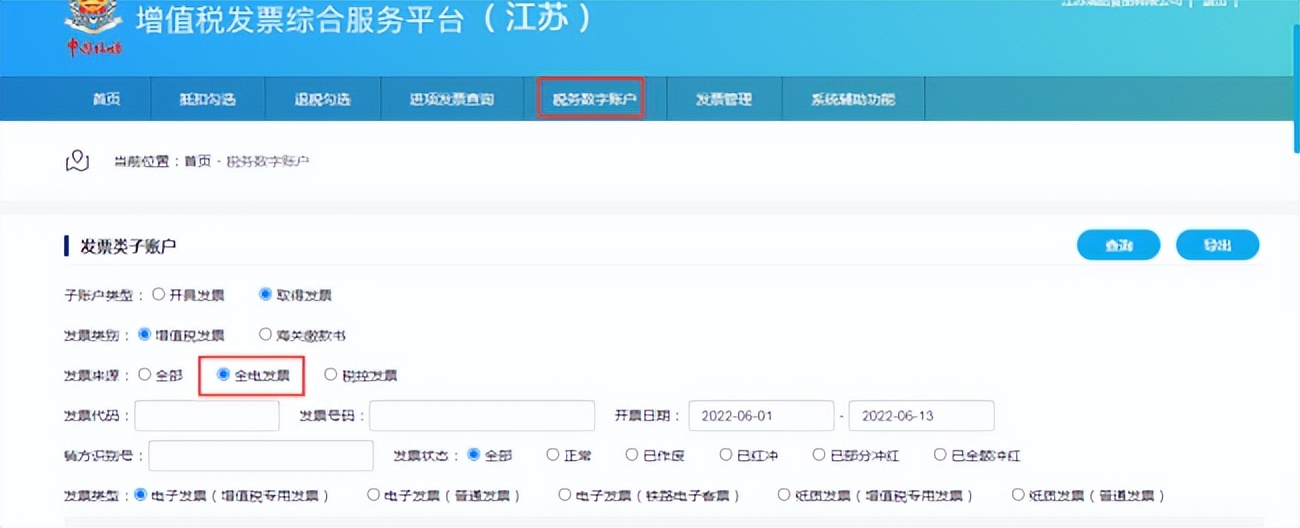Select 电子发票(普通发票) invoice type

pyautogui.click(x=373, y=495)
